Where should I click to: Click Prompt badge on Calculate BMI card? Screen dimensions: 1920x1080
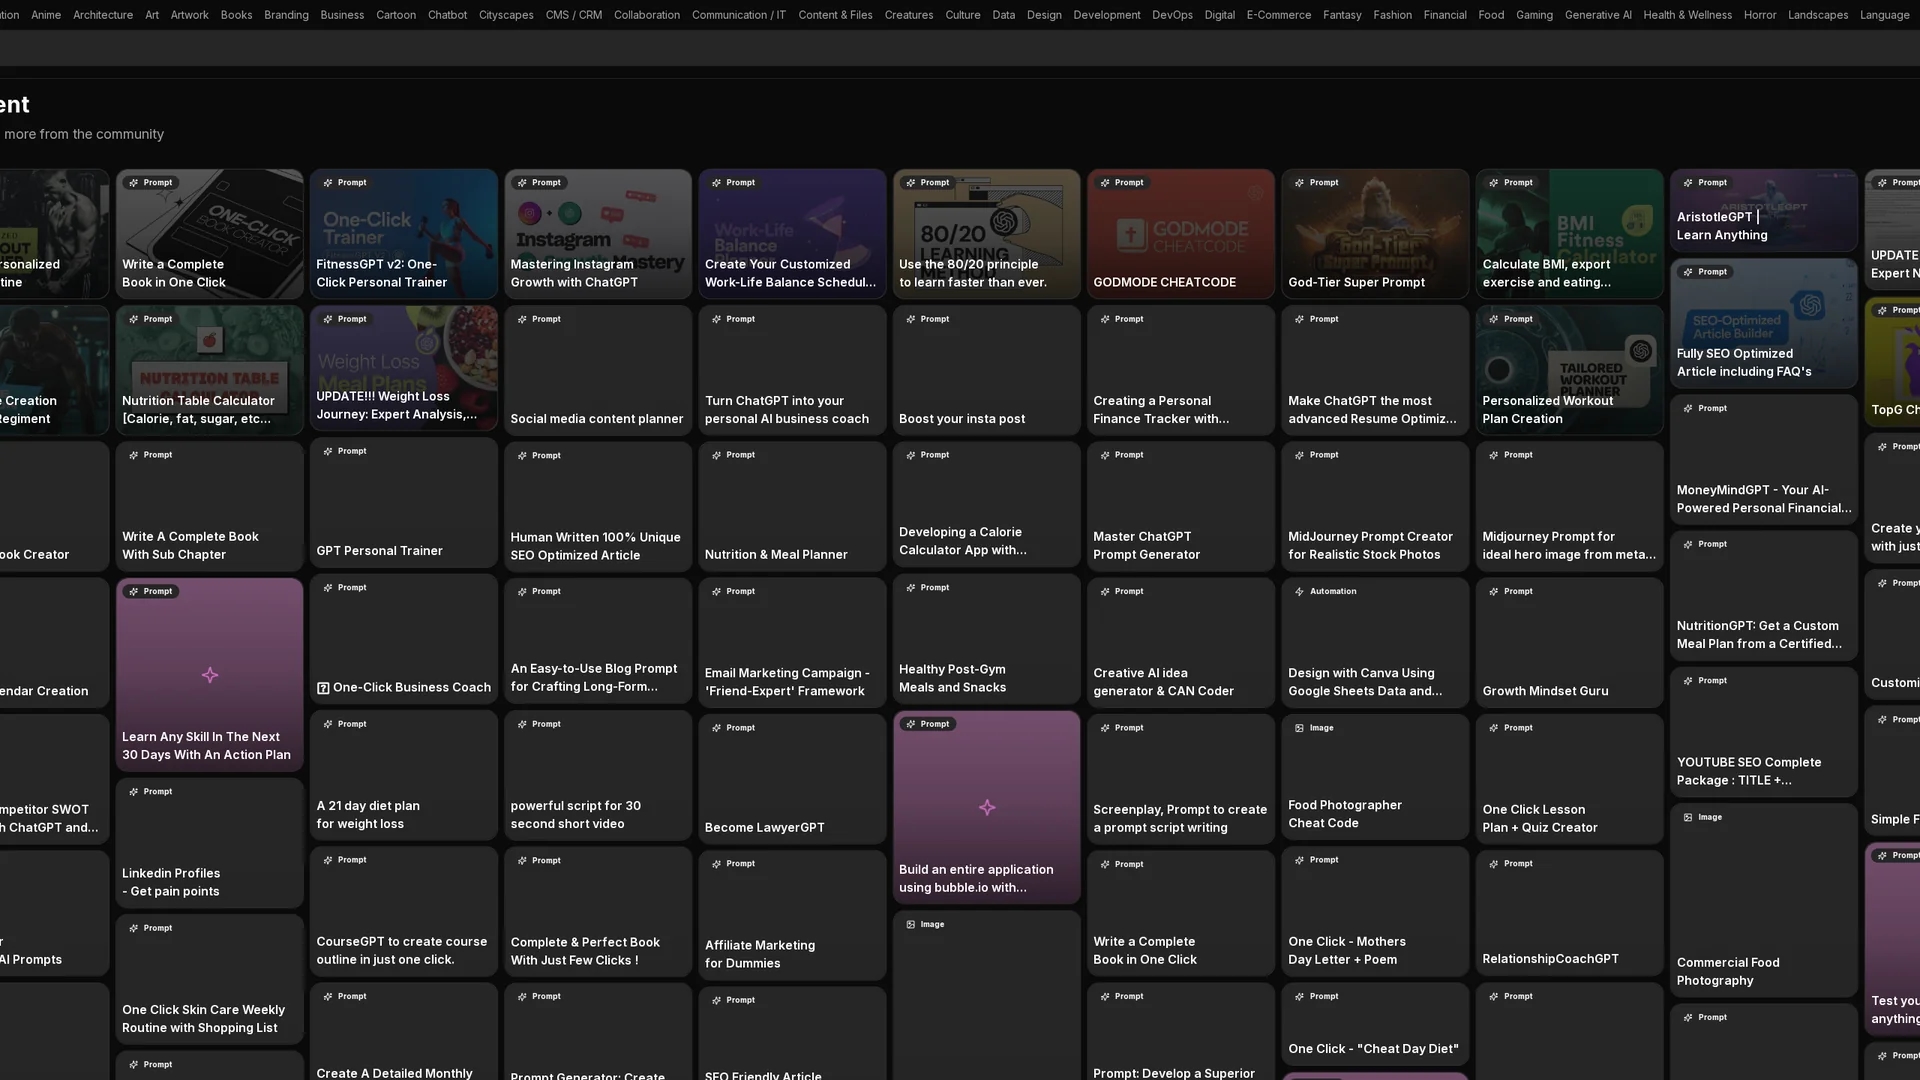[1510, 183]
